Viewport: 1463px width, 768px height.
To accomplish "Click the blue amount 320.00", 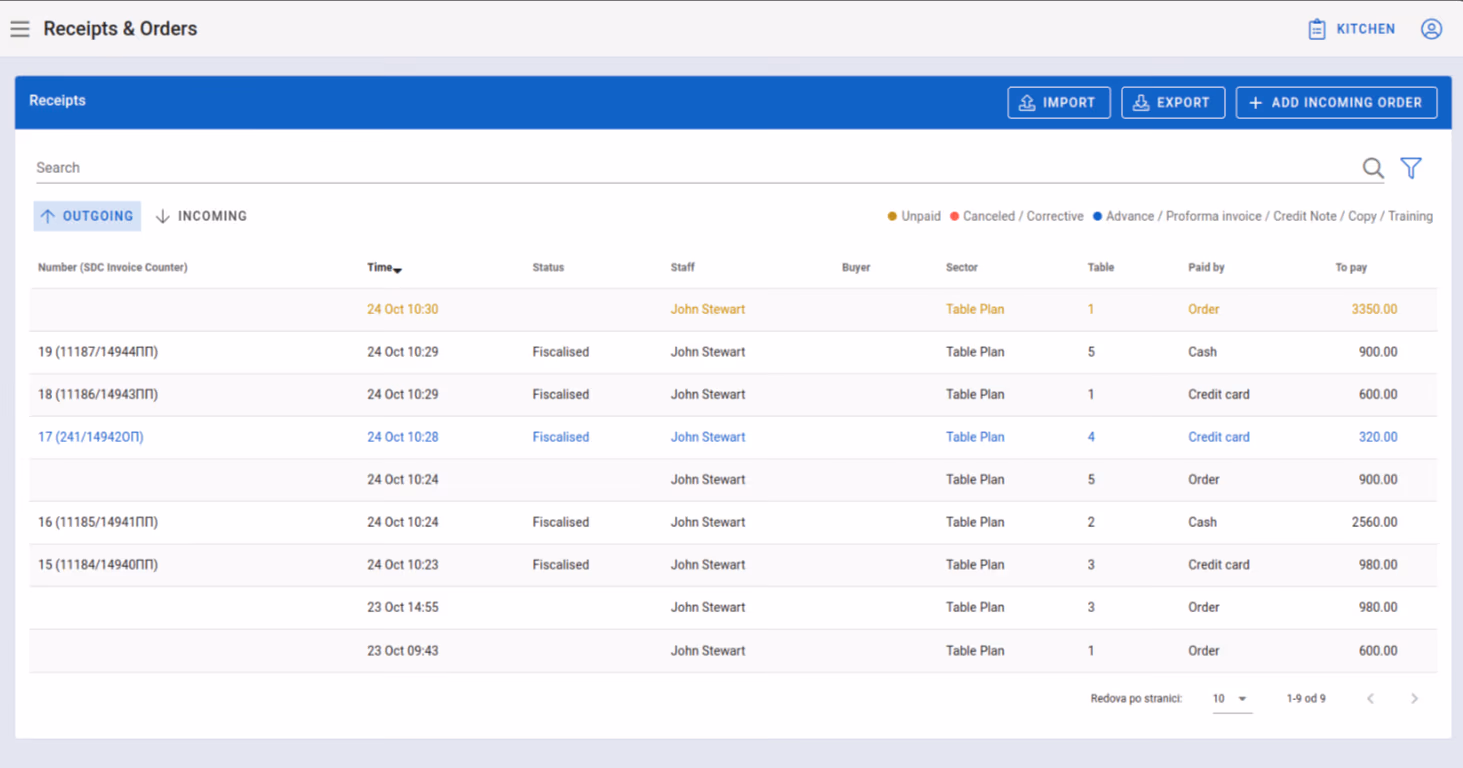I will (1378, 437).
